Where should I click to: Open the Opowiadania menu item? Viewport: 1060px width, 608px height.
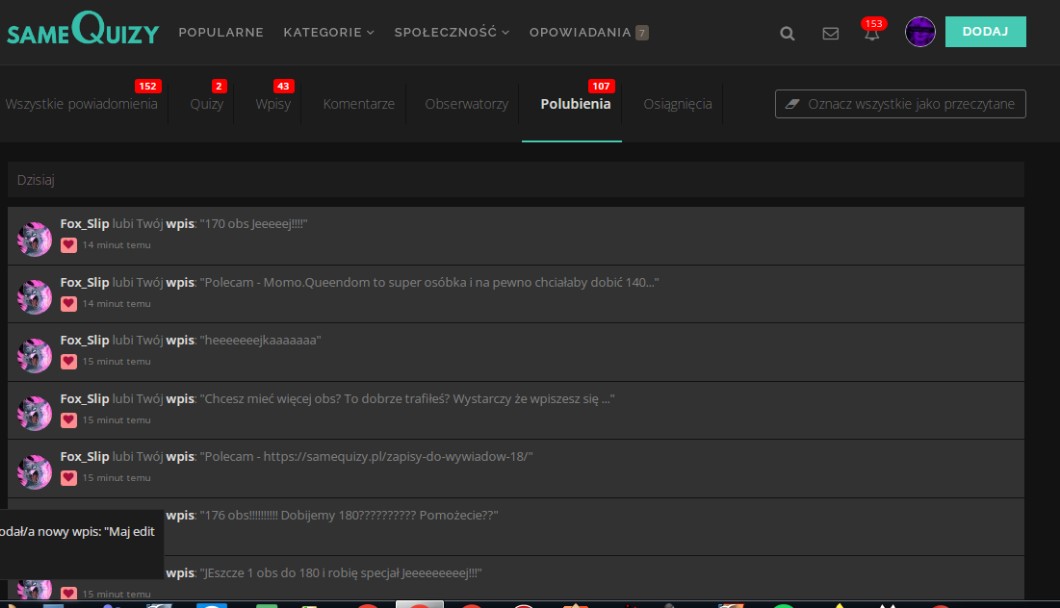[x=580, y=32]
